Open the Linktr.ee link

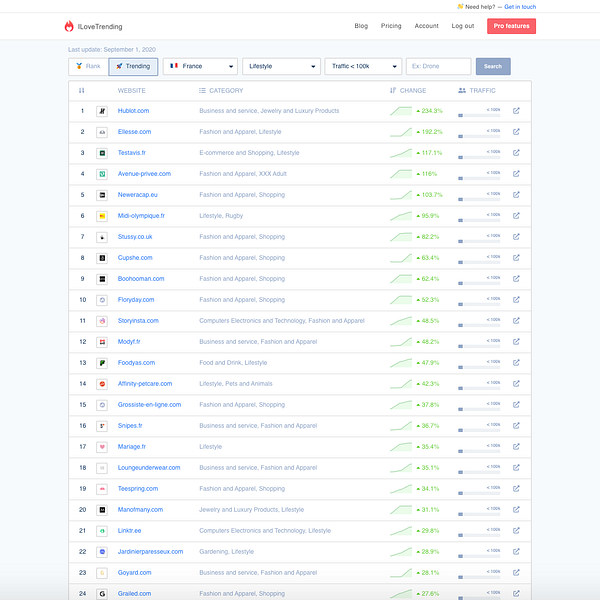[129, 531]
